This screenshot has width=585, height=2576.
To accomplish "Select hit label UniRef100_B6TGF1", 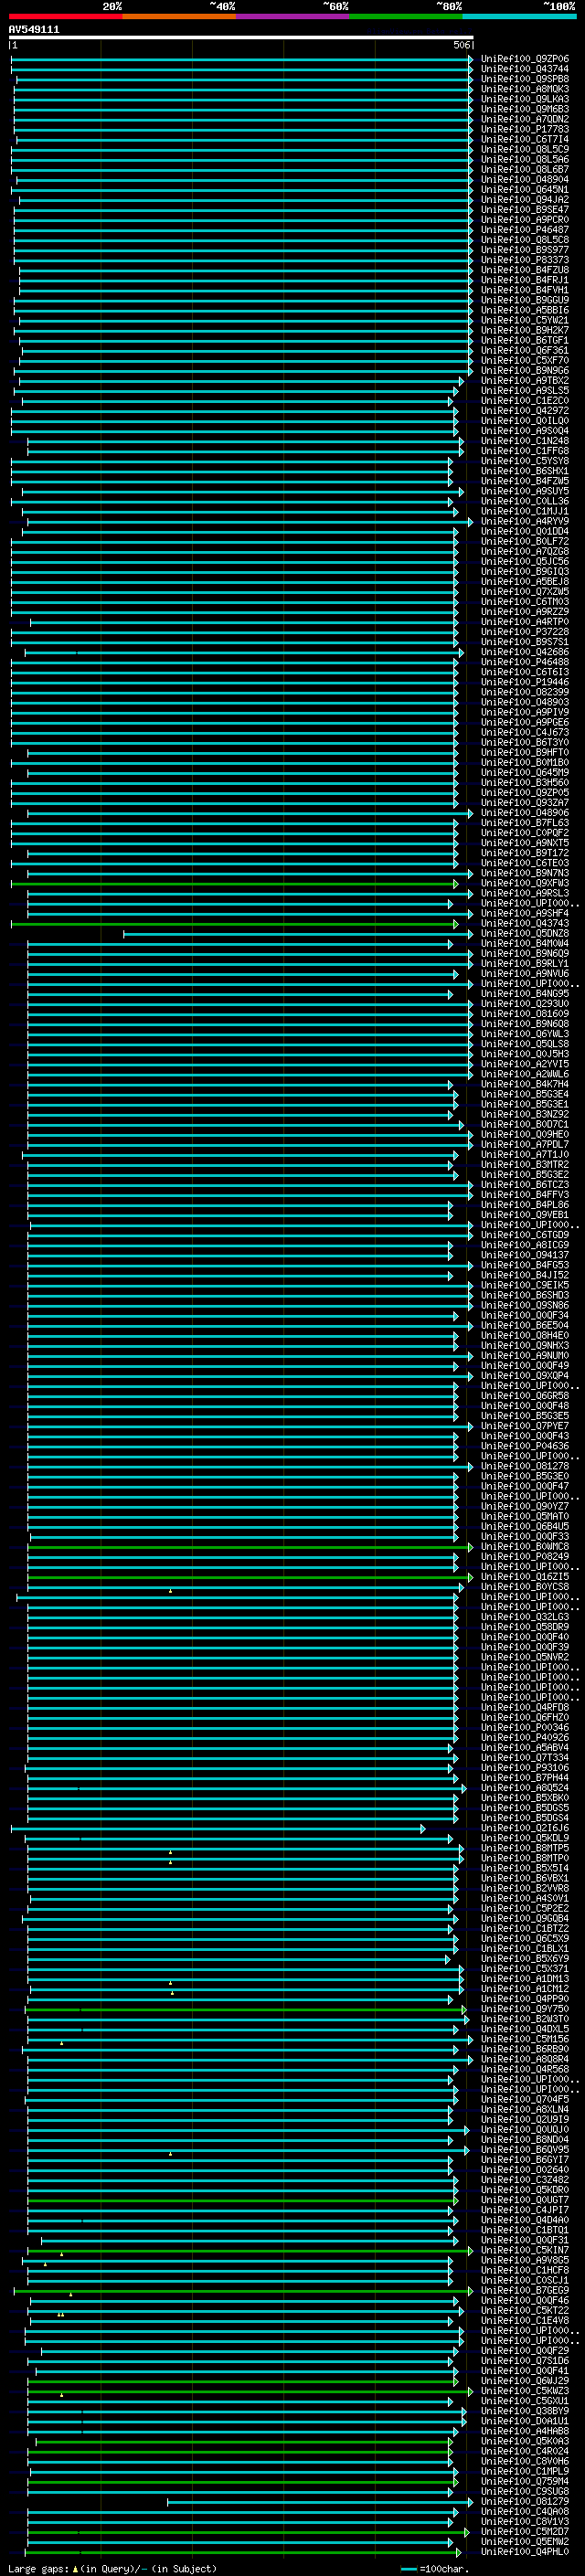I will tap(525, 340).
